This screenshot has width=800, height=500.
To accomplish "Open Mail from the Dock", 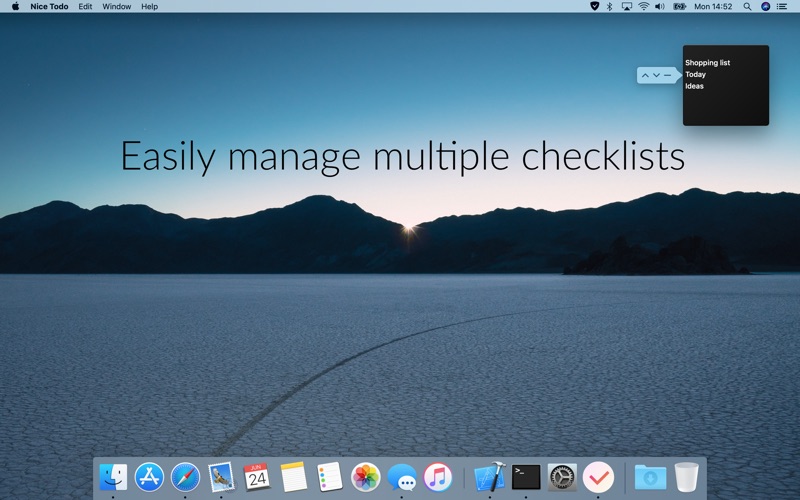I will (x=221, y=477).
